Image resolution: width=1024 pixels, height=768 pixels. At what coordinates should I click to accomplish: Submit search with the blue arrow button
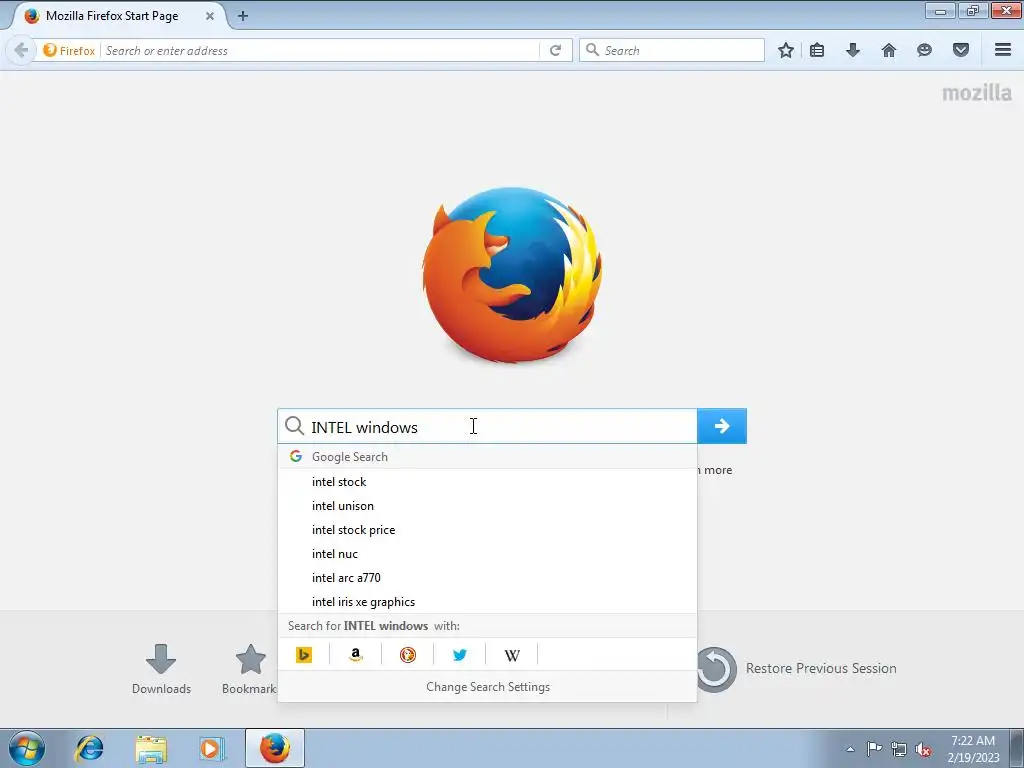point(722,426)
